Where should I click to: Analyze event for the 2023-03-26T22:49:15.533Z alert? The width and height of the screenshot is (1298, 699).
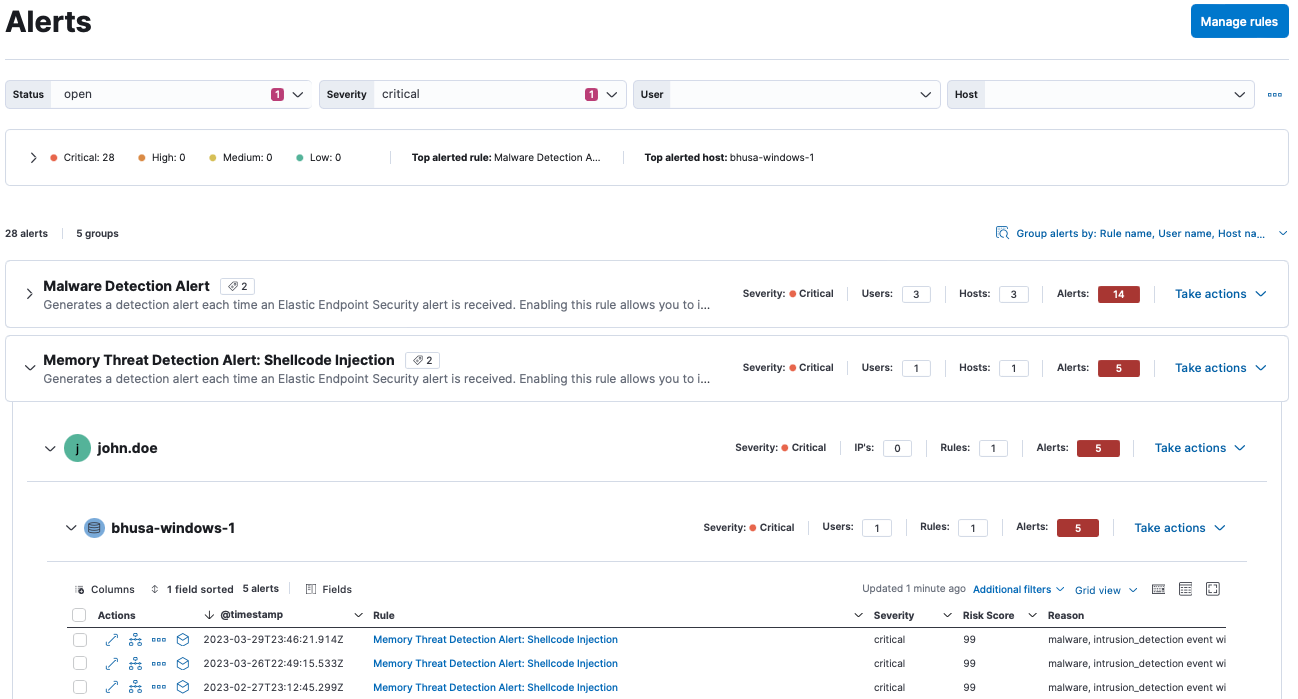click(x=135, y=663)
